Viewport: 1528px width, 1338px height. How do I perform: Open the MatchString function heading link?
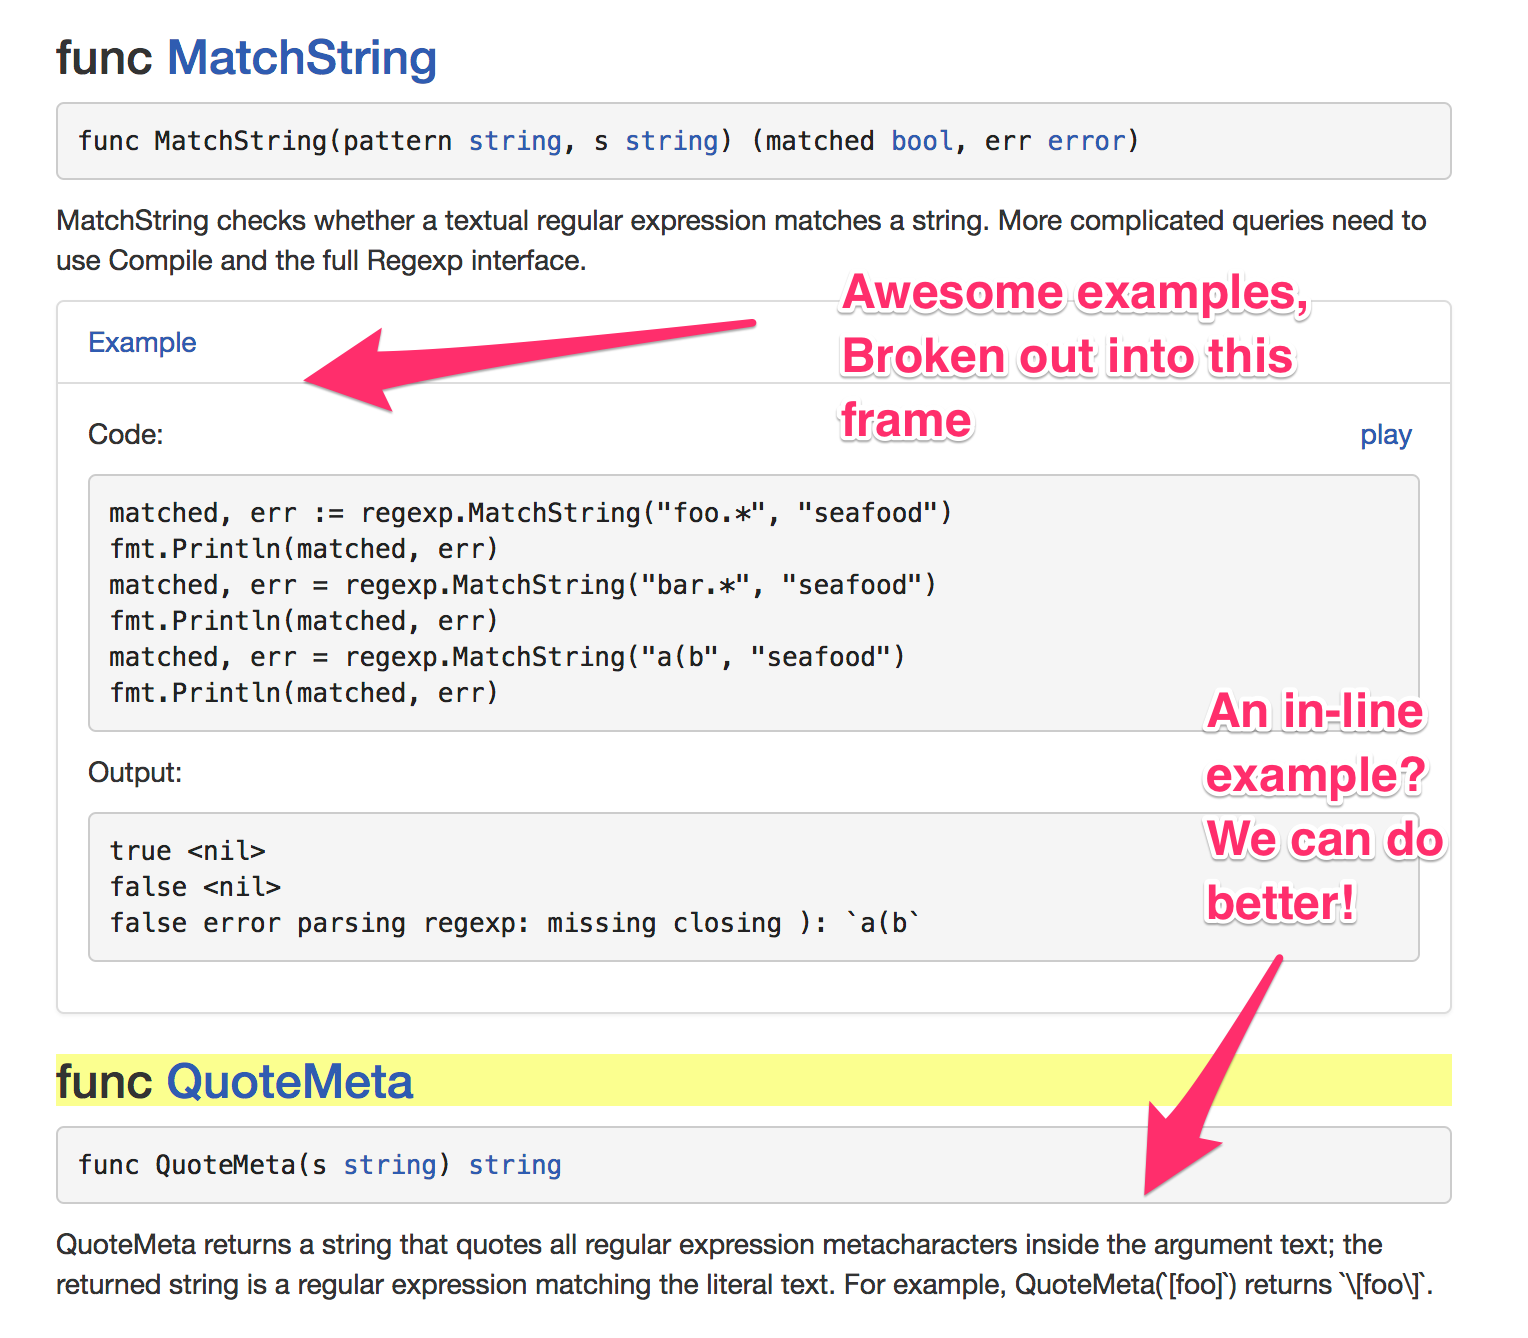[301, 58]
